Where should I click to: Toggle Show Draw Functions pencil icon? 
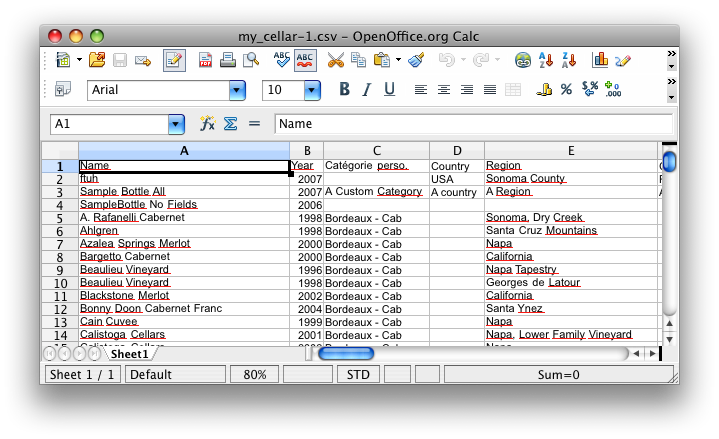[623, 61]
